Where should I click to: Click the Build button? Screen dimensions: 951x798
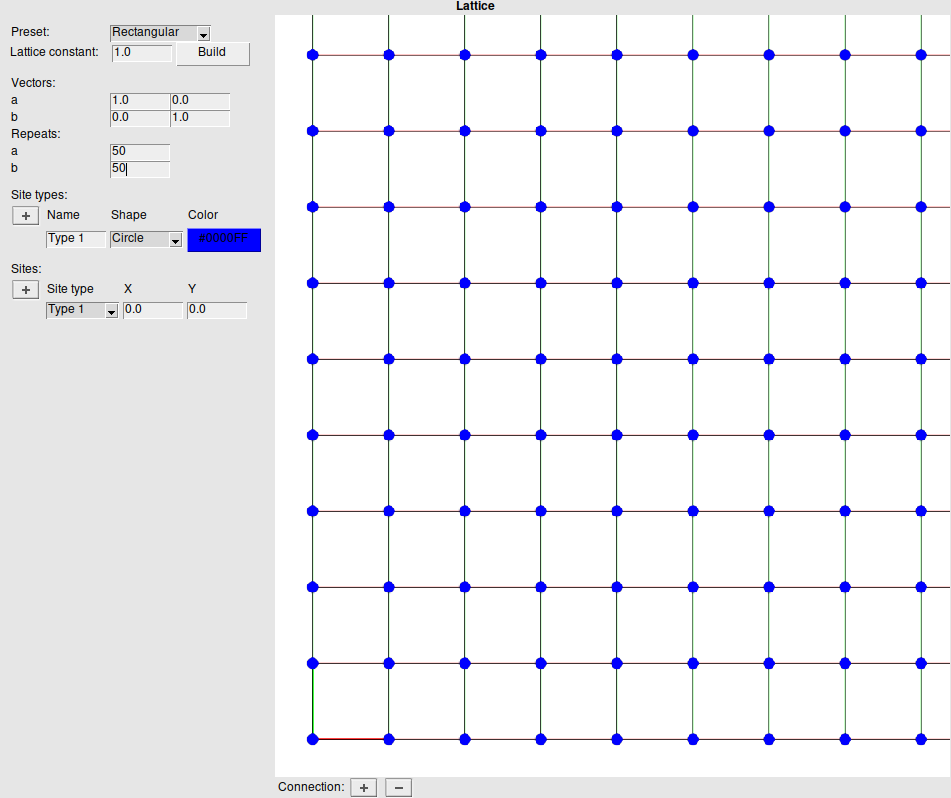[212, 54]
